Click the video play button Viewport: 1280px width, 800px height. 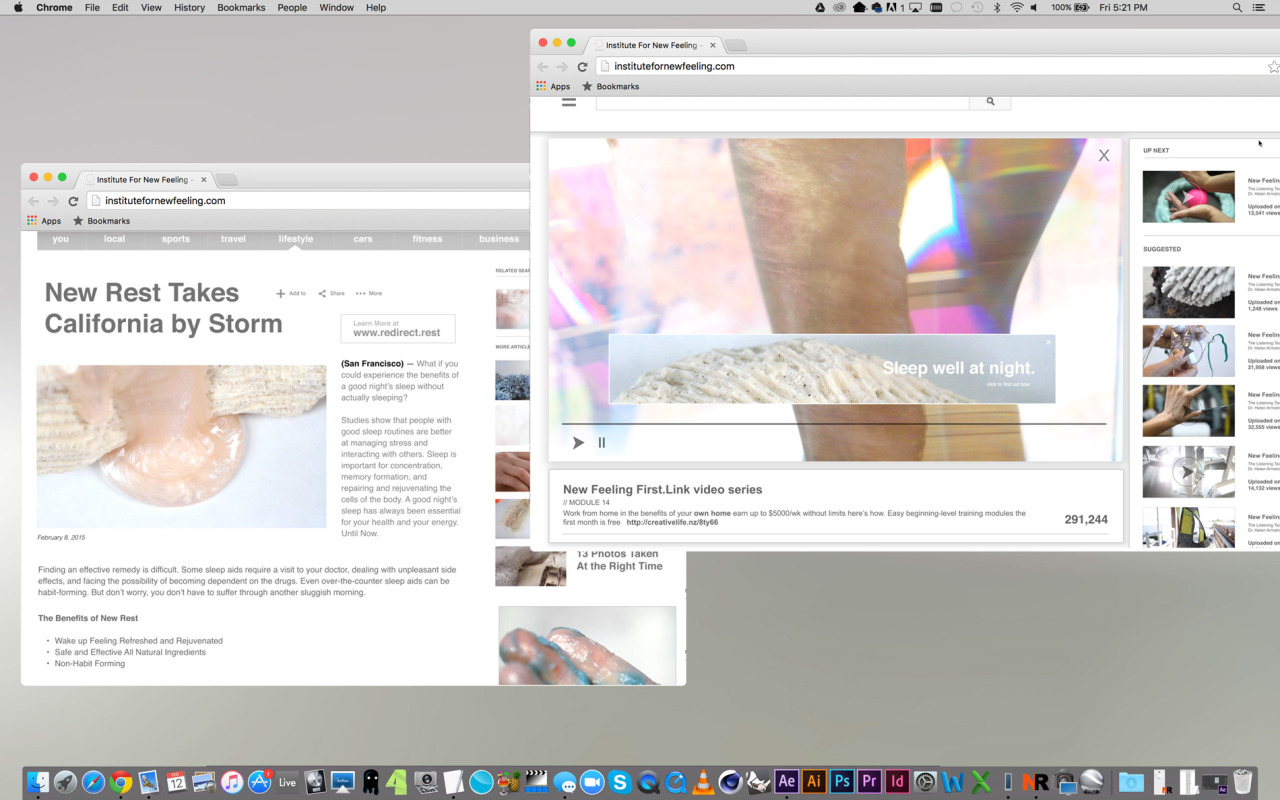[578, 443]
